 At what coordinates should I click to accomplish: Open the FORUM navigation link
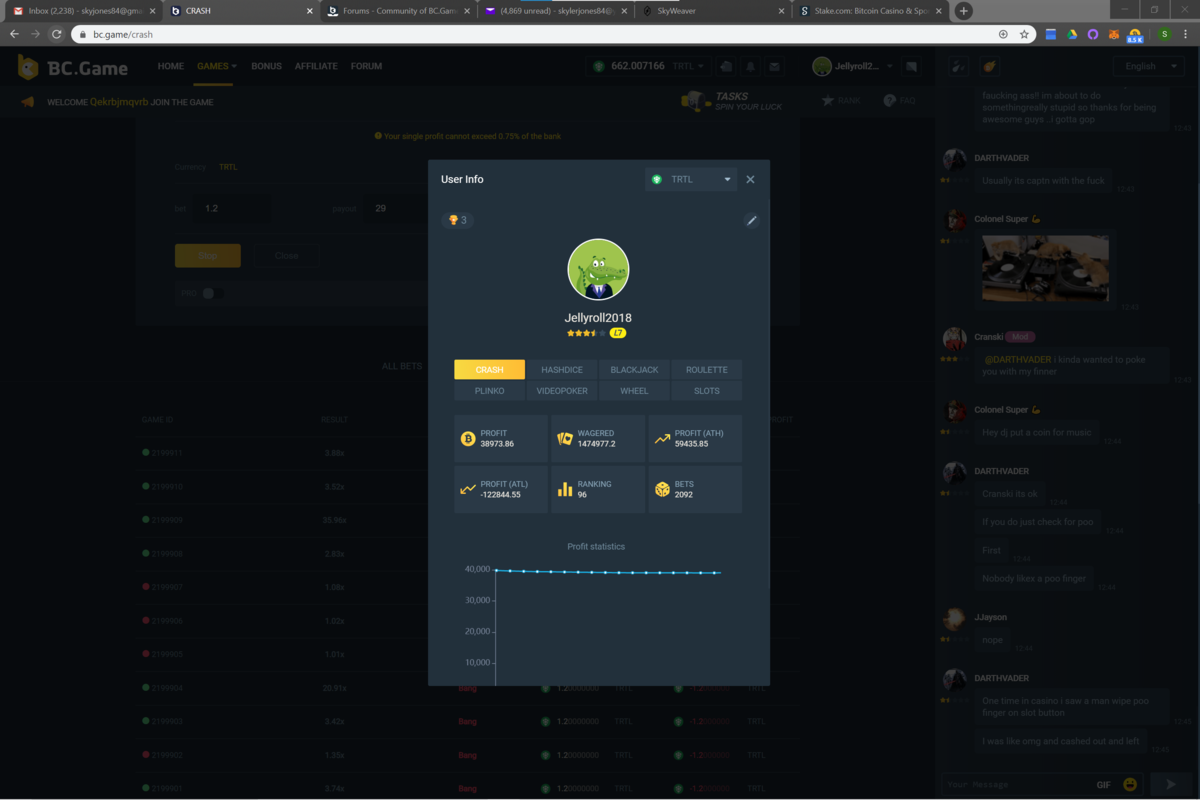tap(366, 66)
